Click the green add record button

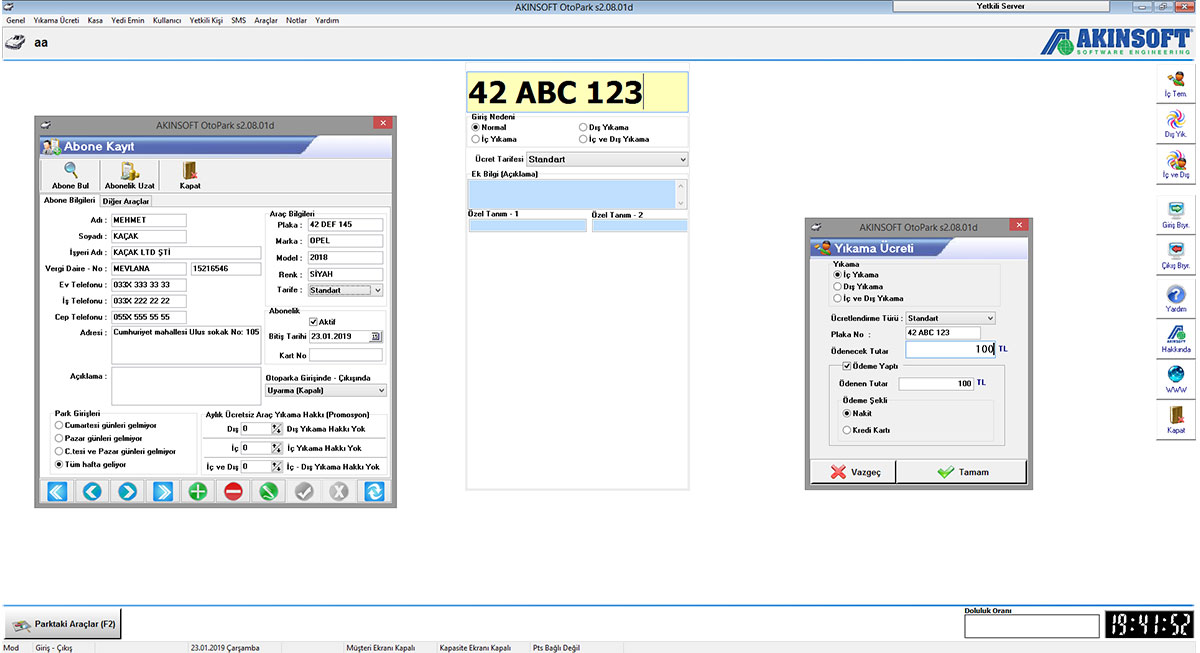[198, 491]
